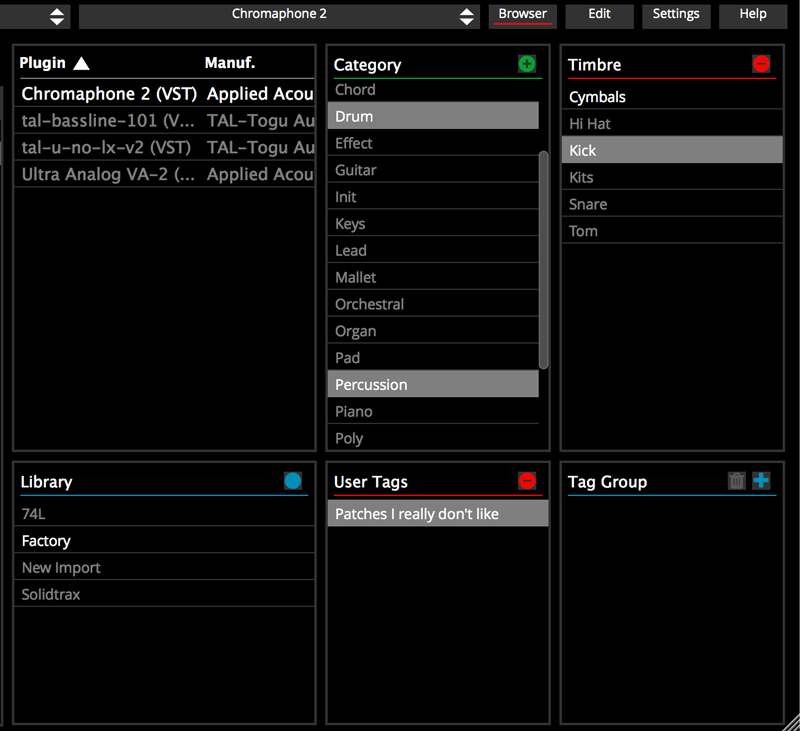Select the Solidtrax library
The image size is (800, 731).
164,594
